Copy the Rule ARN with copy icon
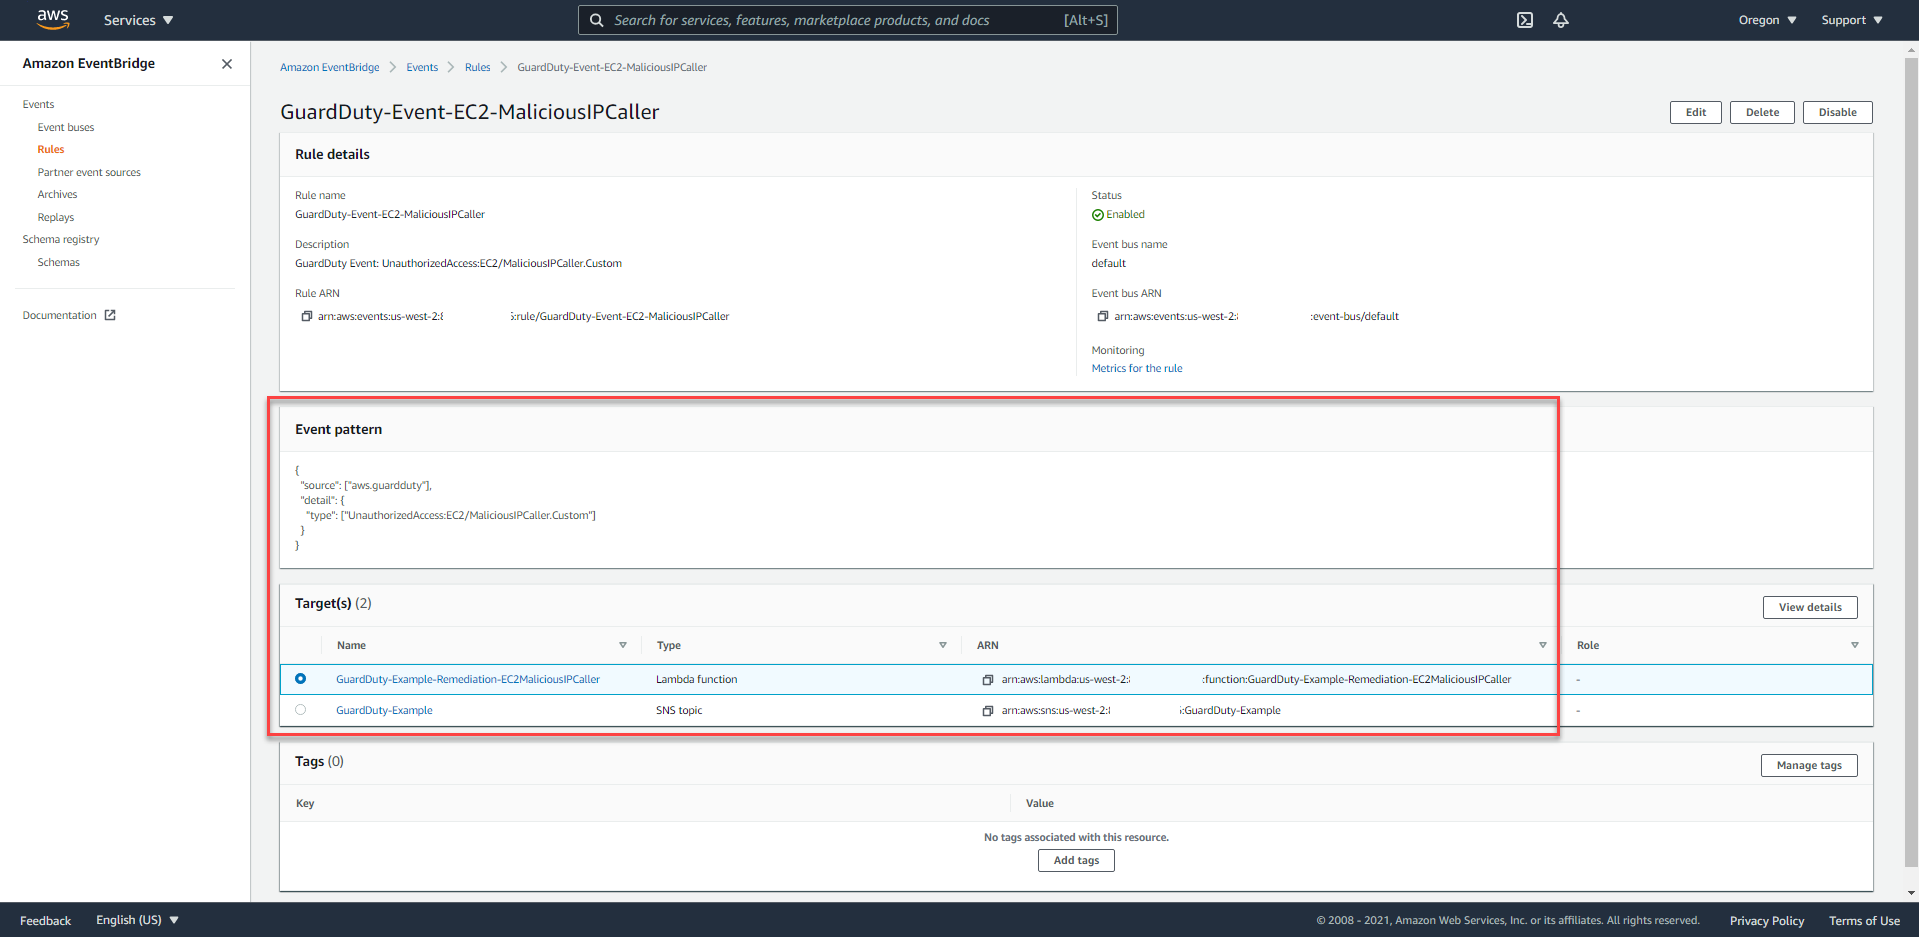The image size is (1919, 937). 307,316
